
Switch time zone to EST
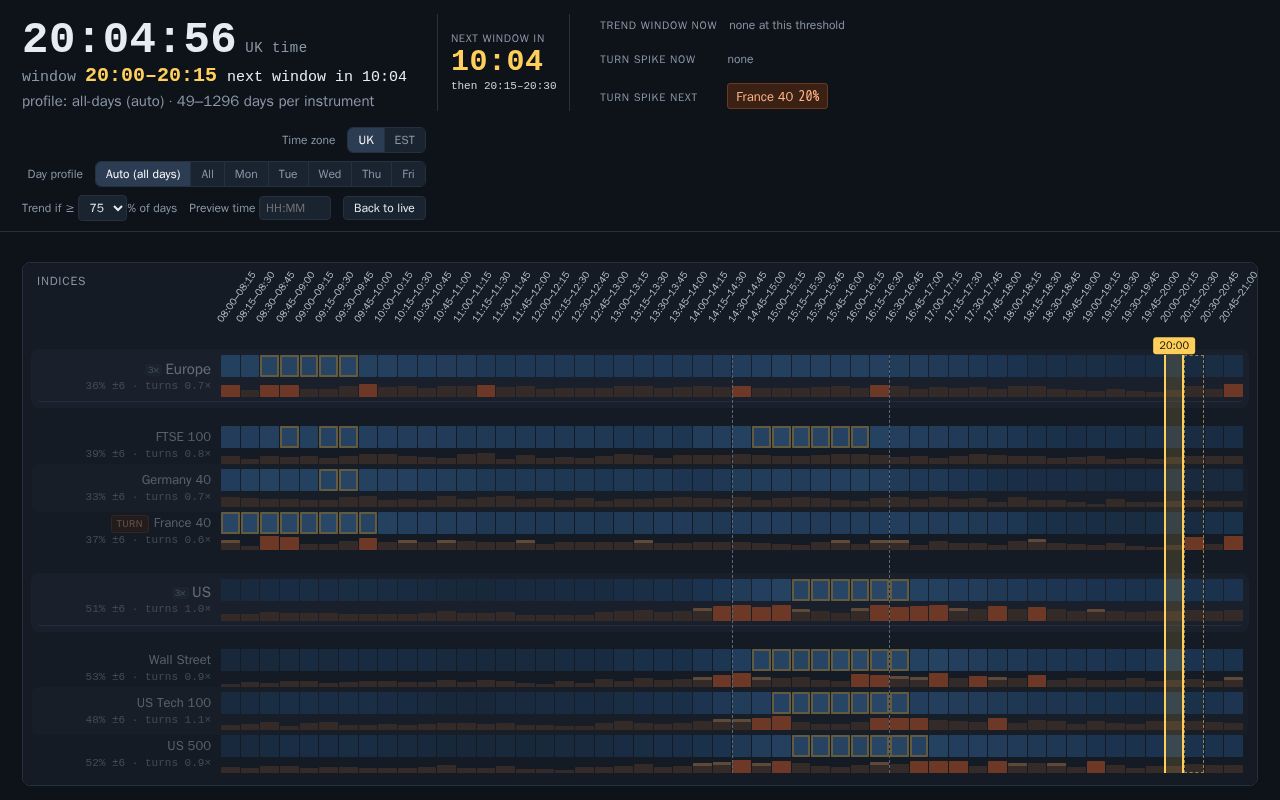[405, 140]
